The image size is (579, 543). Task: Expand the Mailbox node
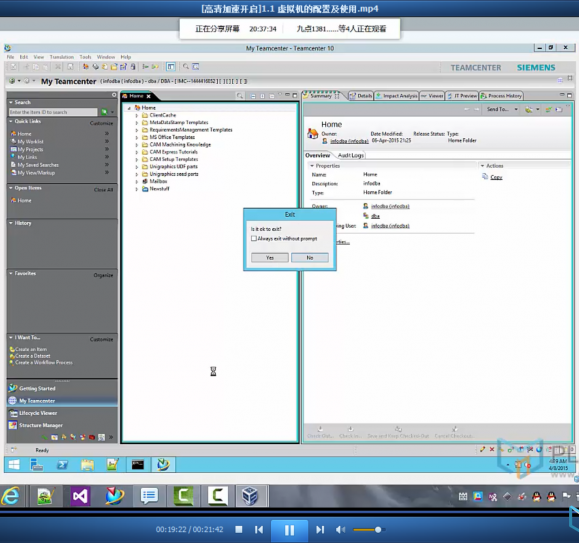tap(137, 182)
